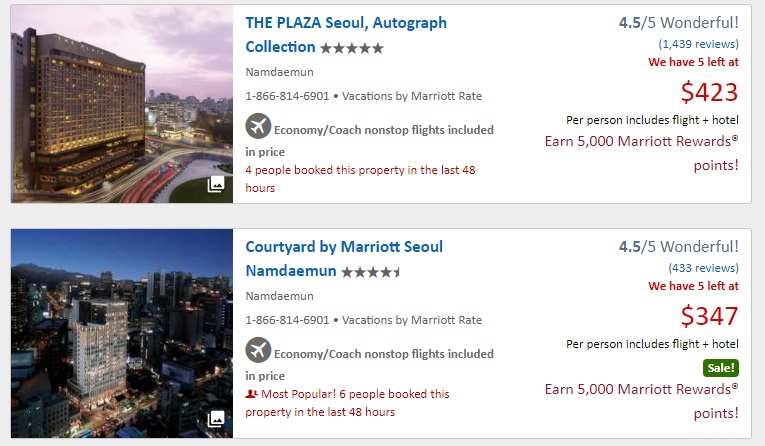
Task: Click Courtyard's 4.5/5 Wonderful rating
Action: pos(678,246)
